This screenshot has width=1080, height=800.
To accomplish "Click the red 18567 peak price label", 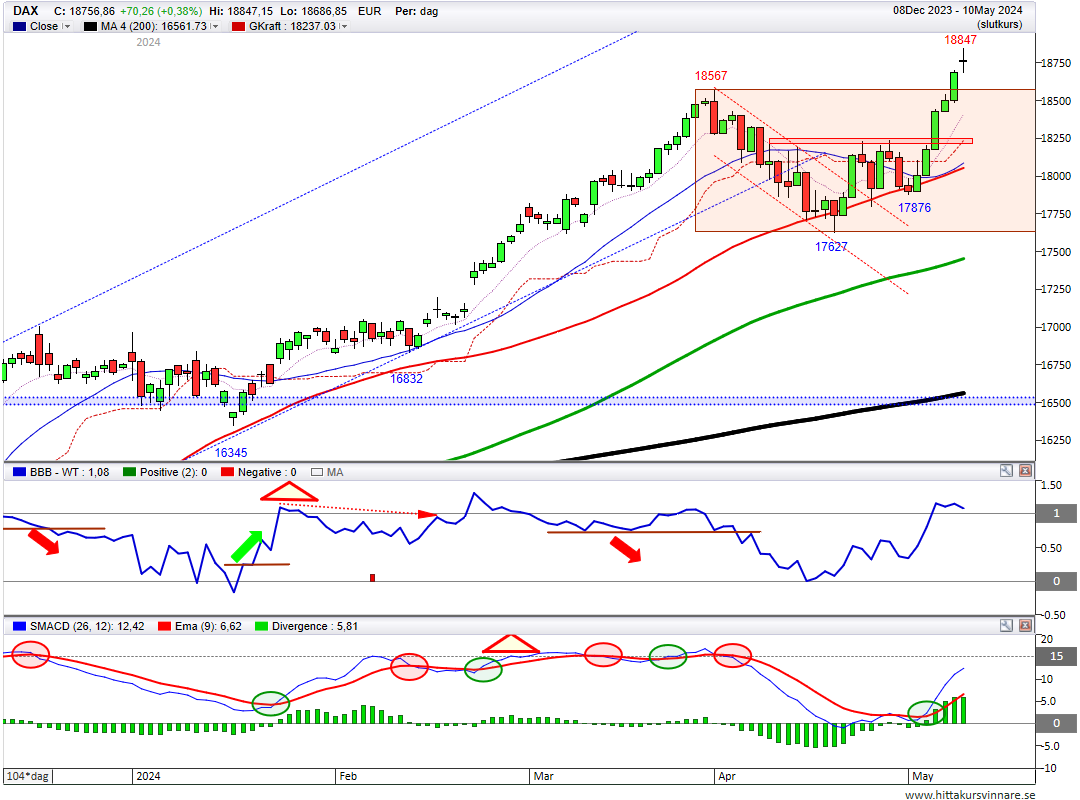I will tap(711, 76).
